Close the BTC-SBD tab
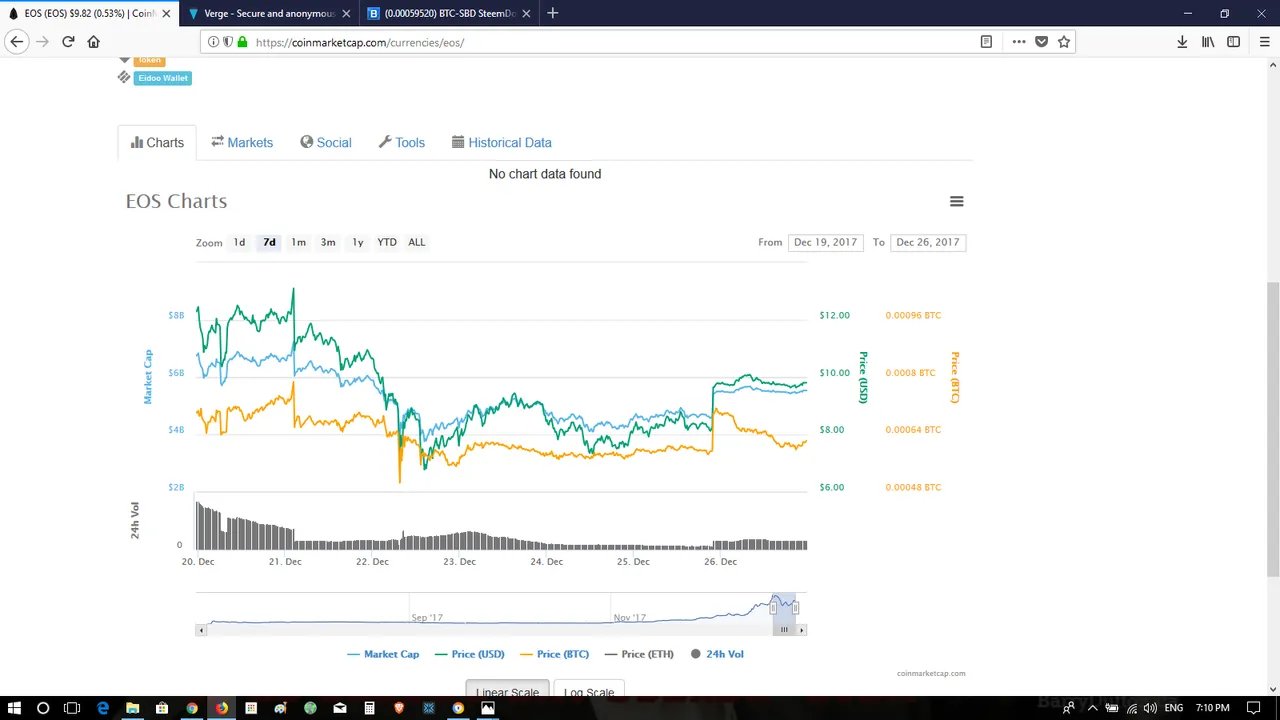The width and height of the screenshot is (1280, 720). click(x=527, y=14)
